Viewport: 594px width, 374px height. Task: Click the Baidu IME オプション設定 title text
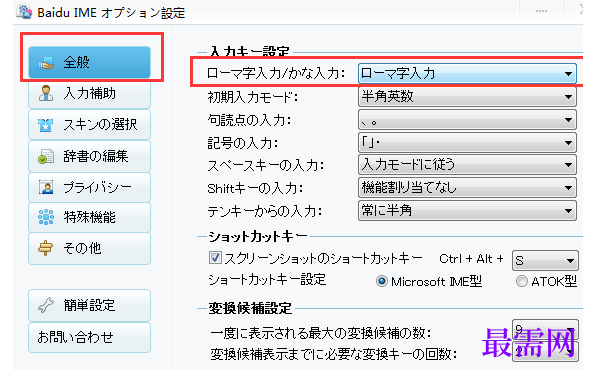111,13
